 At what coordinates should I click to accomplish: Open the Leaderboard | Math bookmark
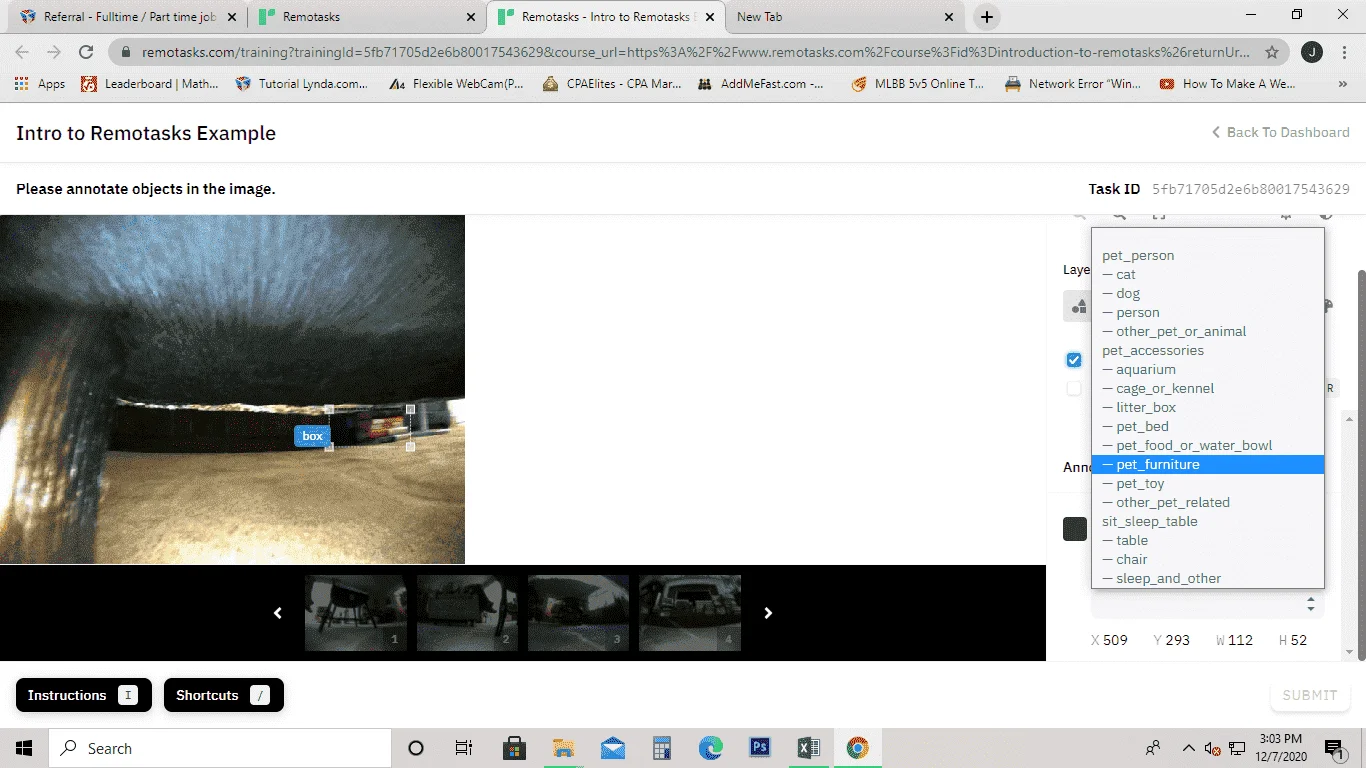click(x=149, y=84)
